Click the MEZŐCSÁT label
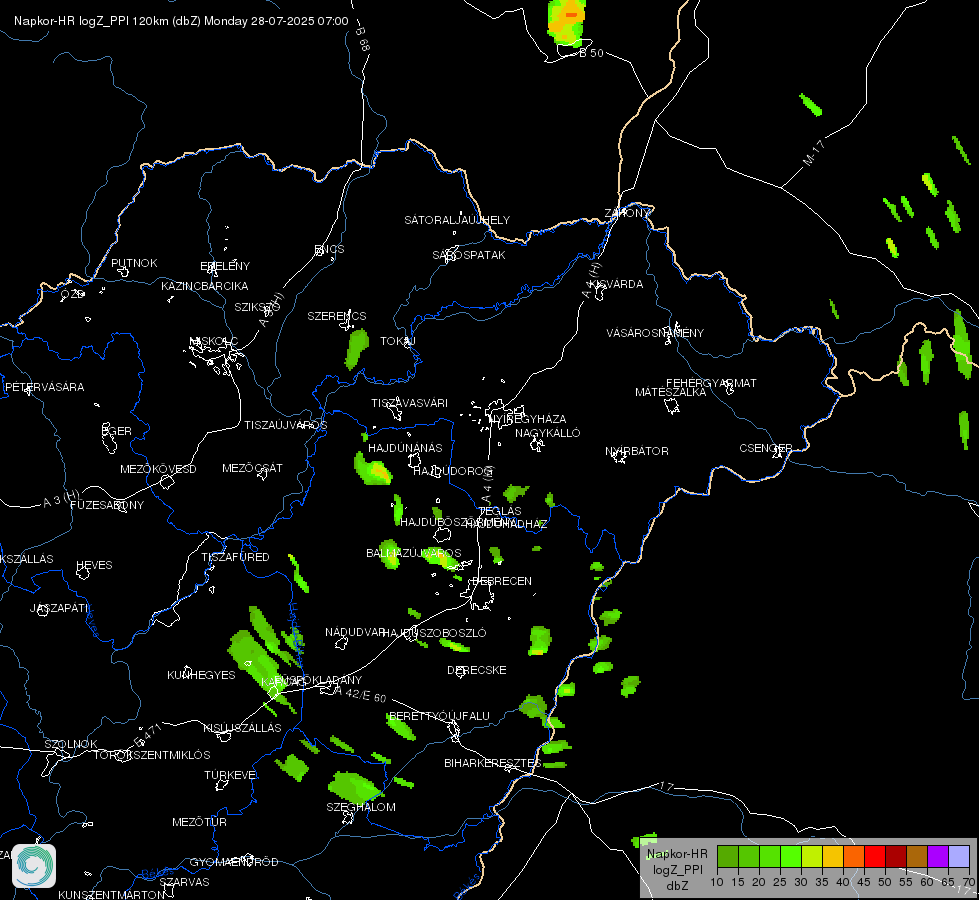Viewport: 979px width, 900px height. (x=252, y=468)
